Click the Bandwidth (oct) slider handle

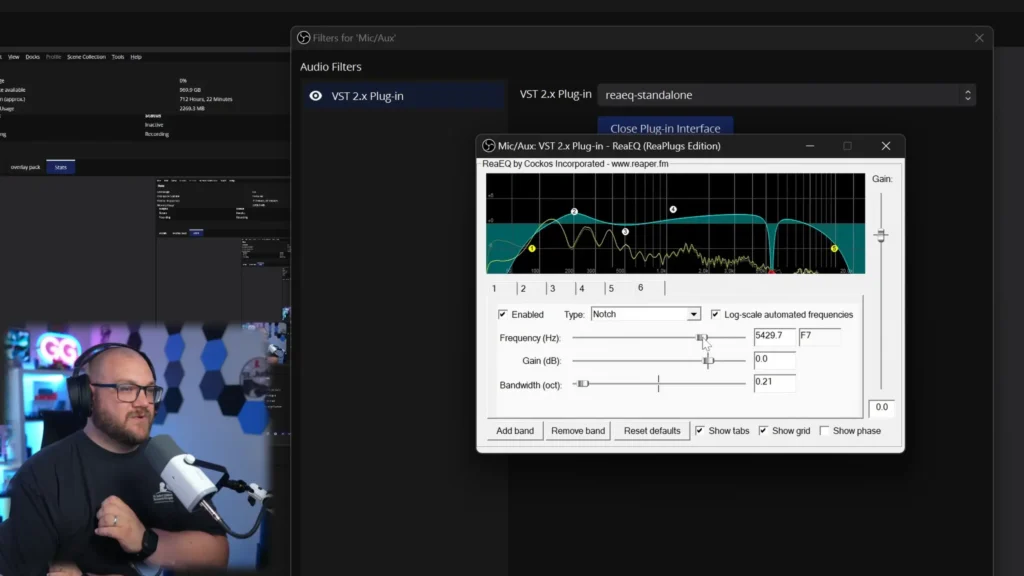[x=583, y=384]
